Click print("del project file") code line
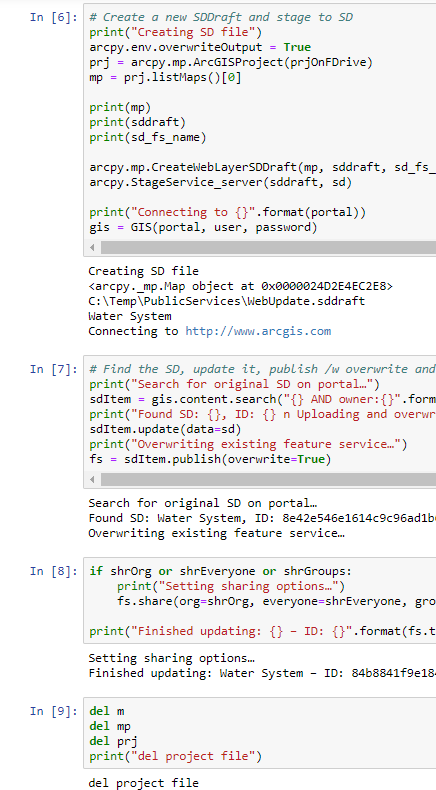The height and width of the screenshot is (790, 436). click(x=176, y=756)
